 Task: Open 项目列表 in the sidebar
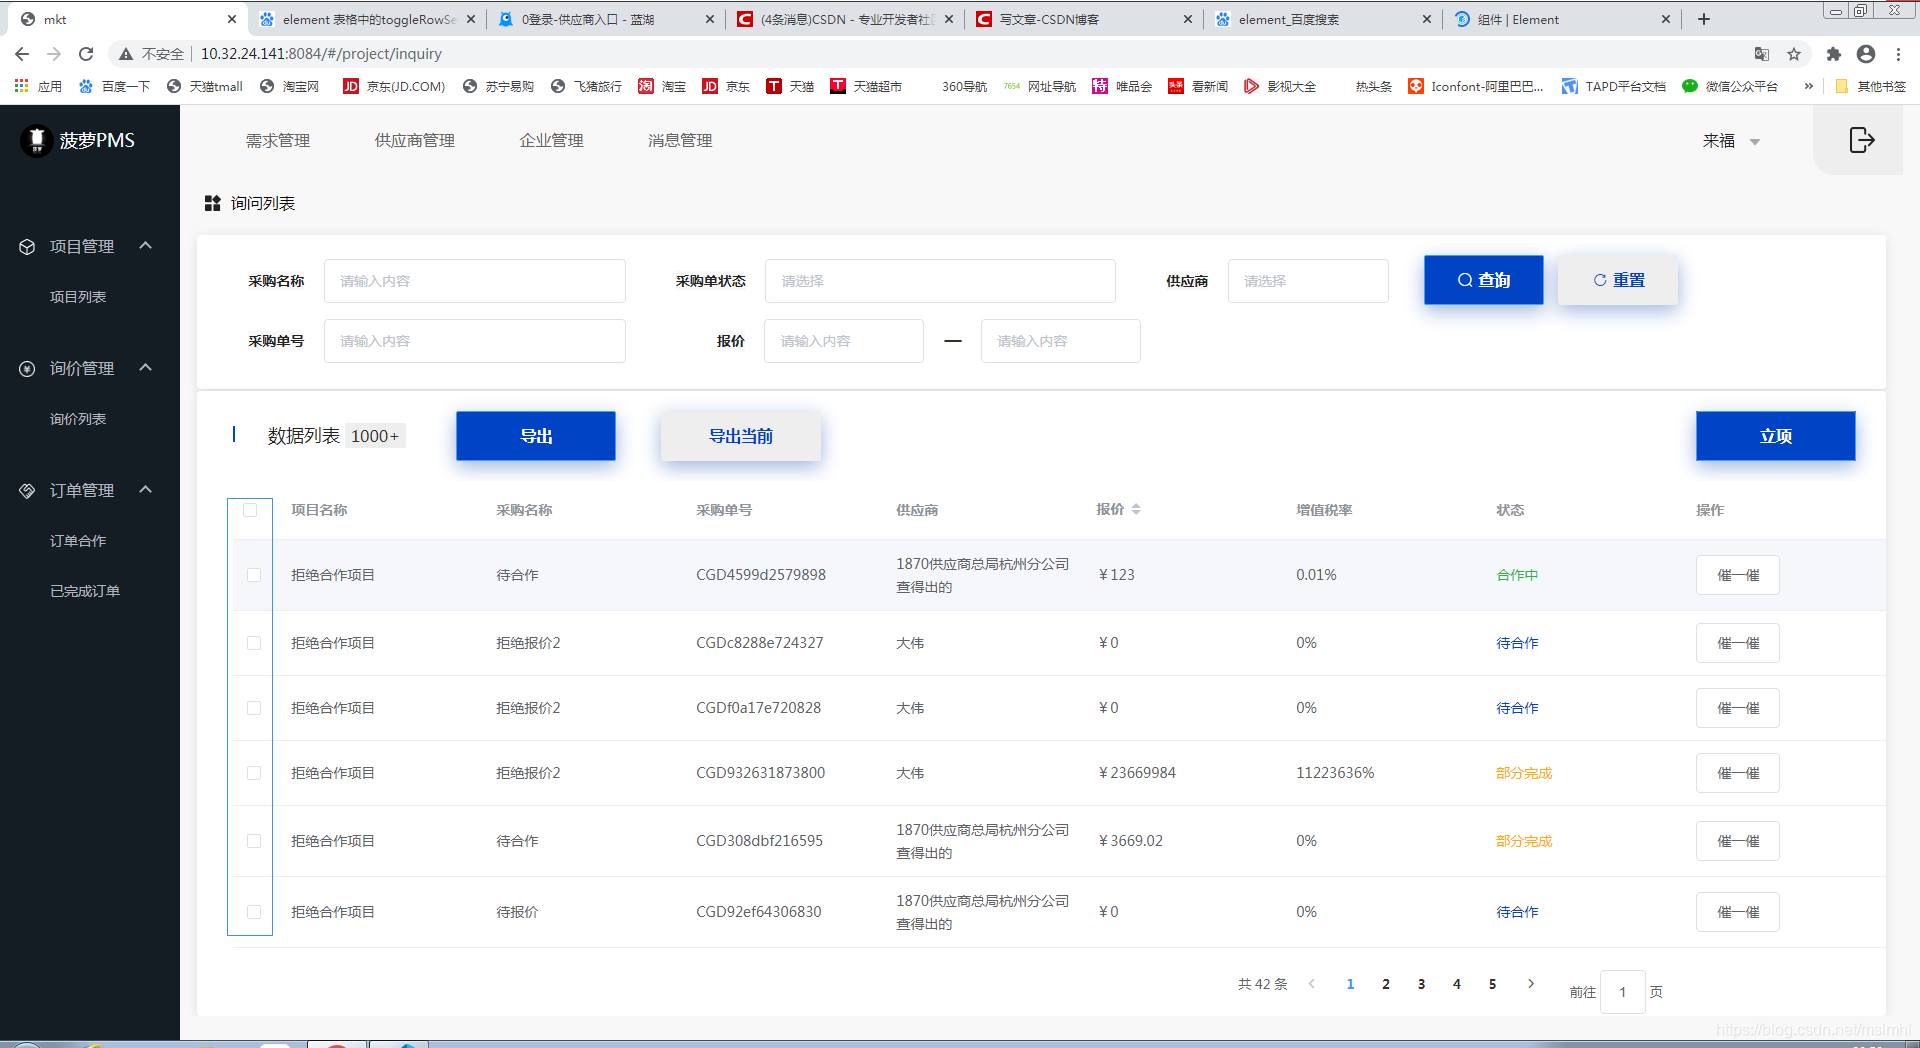coord(78,297)
